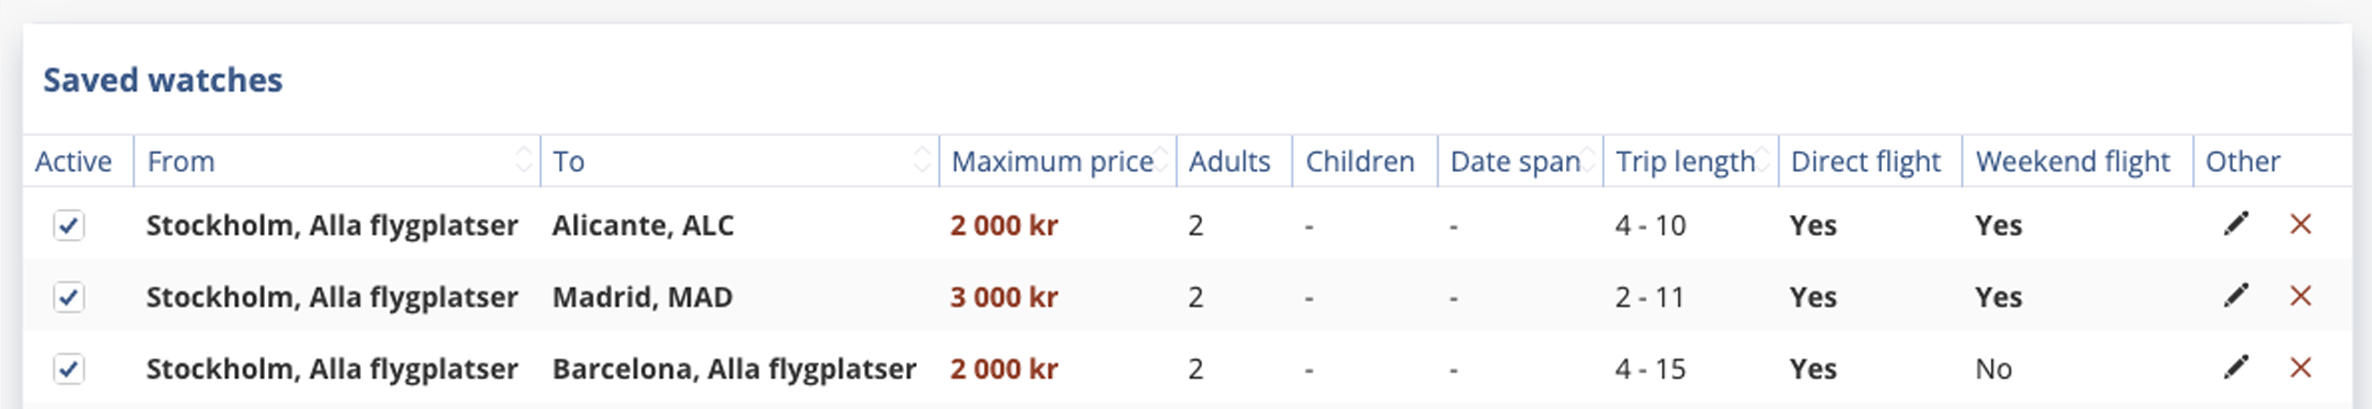Screen dimensions: 2372x409
Task: Edit the Alicante watch with pencil icon
Action: 2236,224
